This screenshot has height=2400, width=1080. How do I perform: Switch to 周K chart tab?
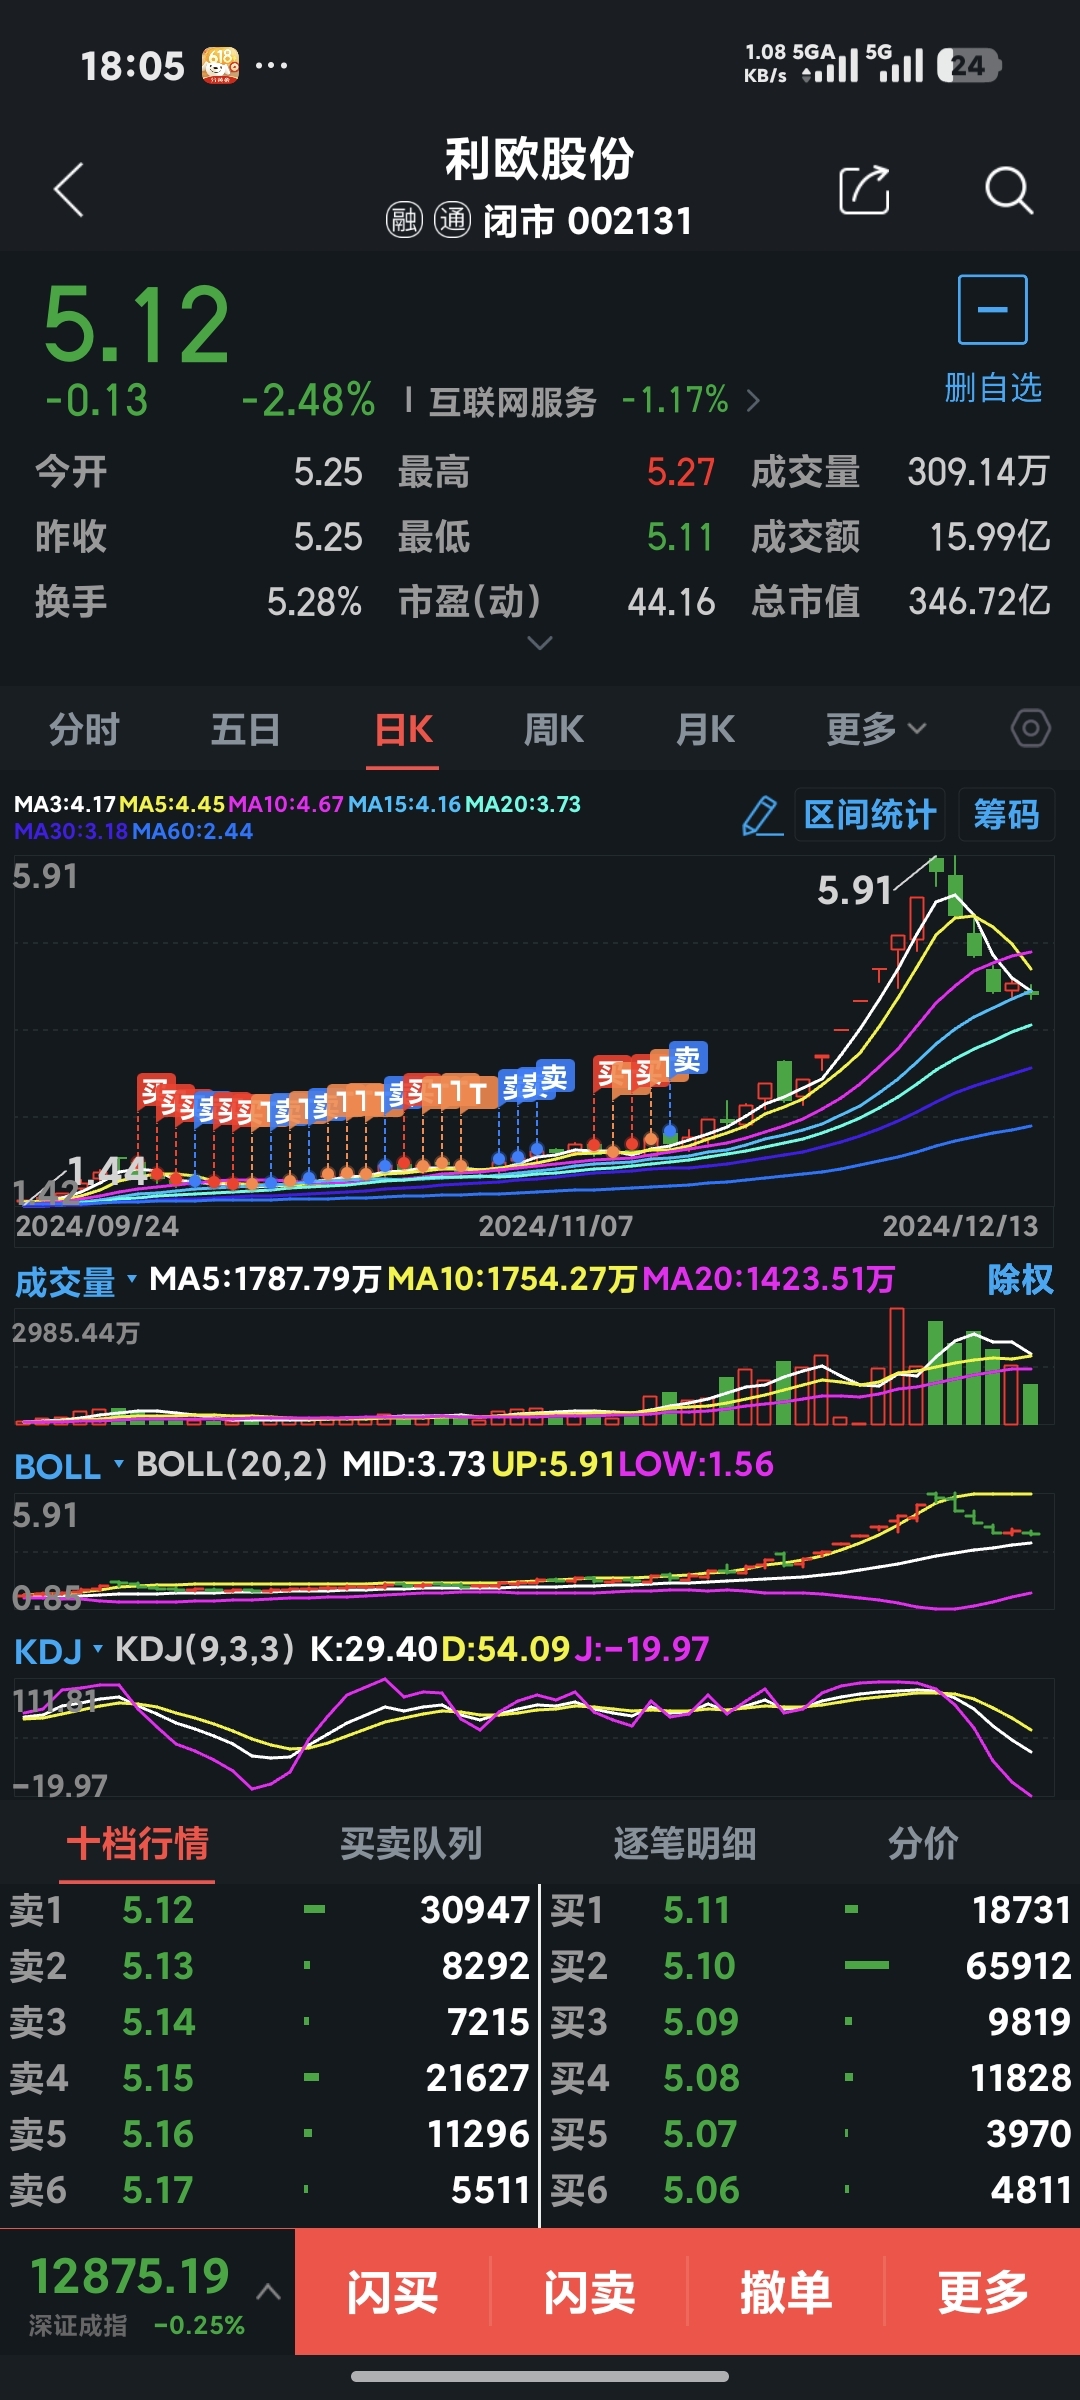[x=554, y=730]
